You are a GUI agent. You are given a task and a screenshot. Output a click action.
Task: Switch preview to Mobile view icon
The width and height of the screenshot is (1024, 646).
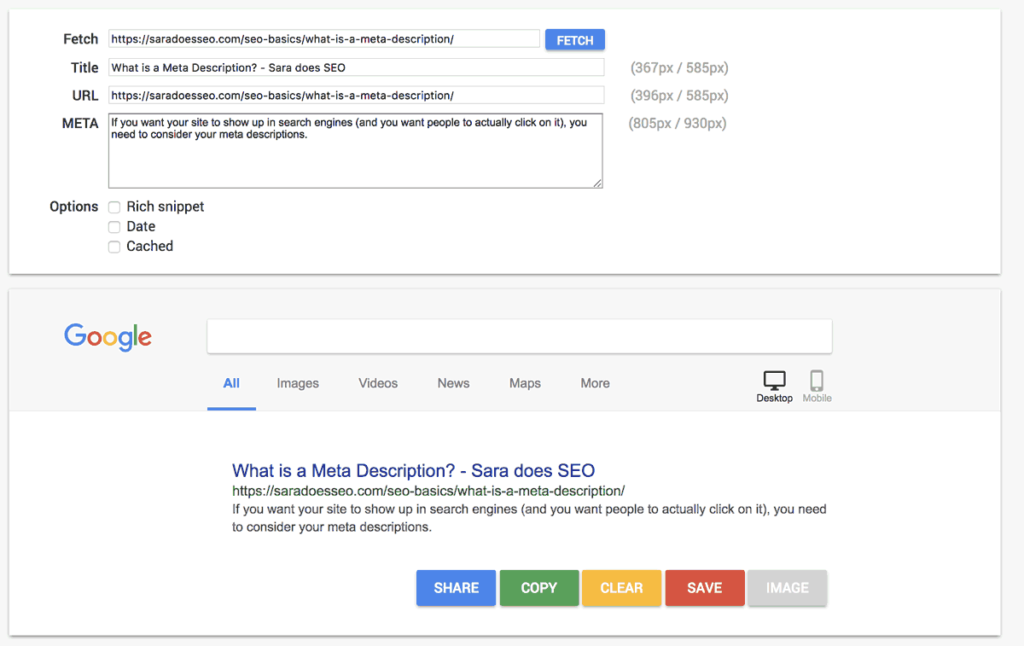(x=816, y=380)
